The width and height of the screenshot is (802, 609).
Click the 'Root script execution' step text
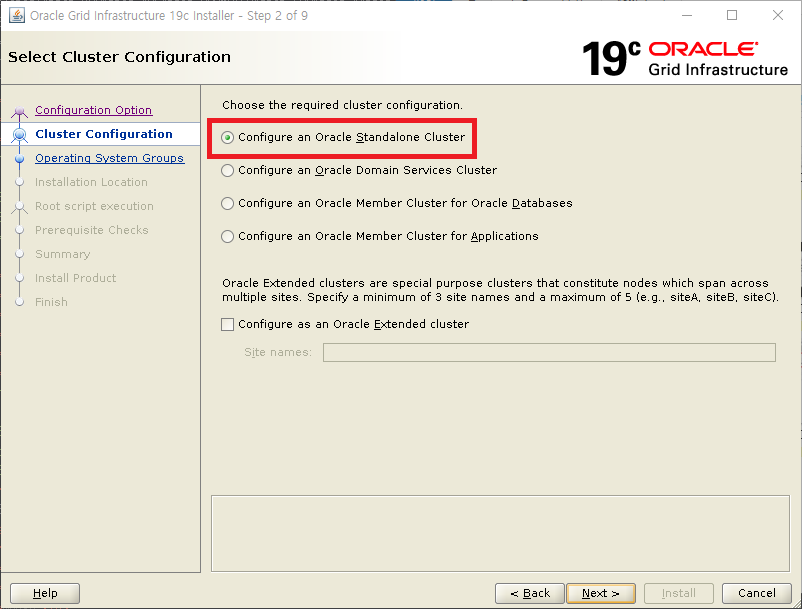pyautogui.click(x=94, y=206)
